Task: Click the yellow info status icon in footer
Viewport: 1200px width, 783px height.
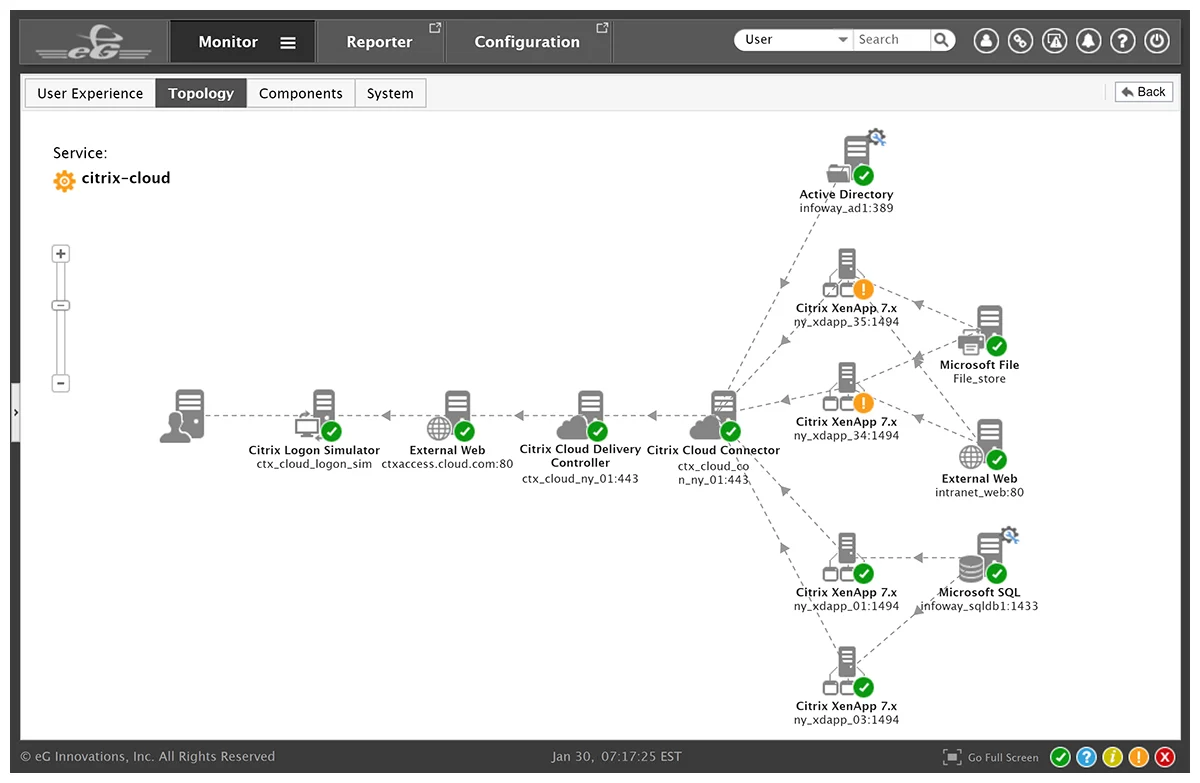Action: coord(1113,757)
